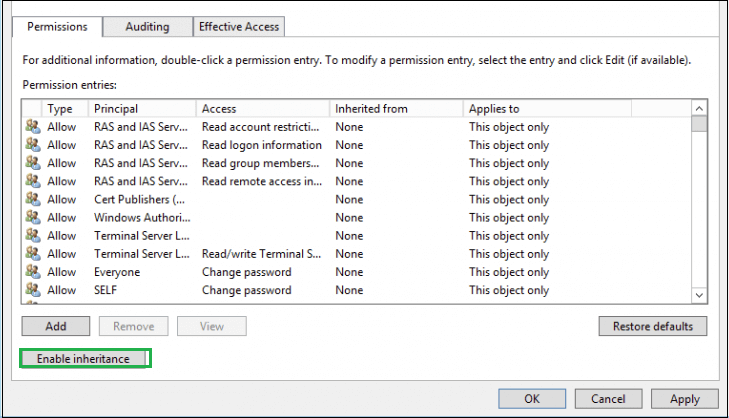This screenshot has width=729, height=418.
Task: Click Enable inheritance button
Action: tap(84, 358)
